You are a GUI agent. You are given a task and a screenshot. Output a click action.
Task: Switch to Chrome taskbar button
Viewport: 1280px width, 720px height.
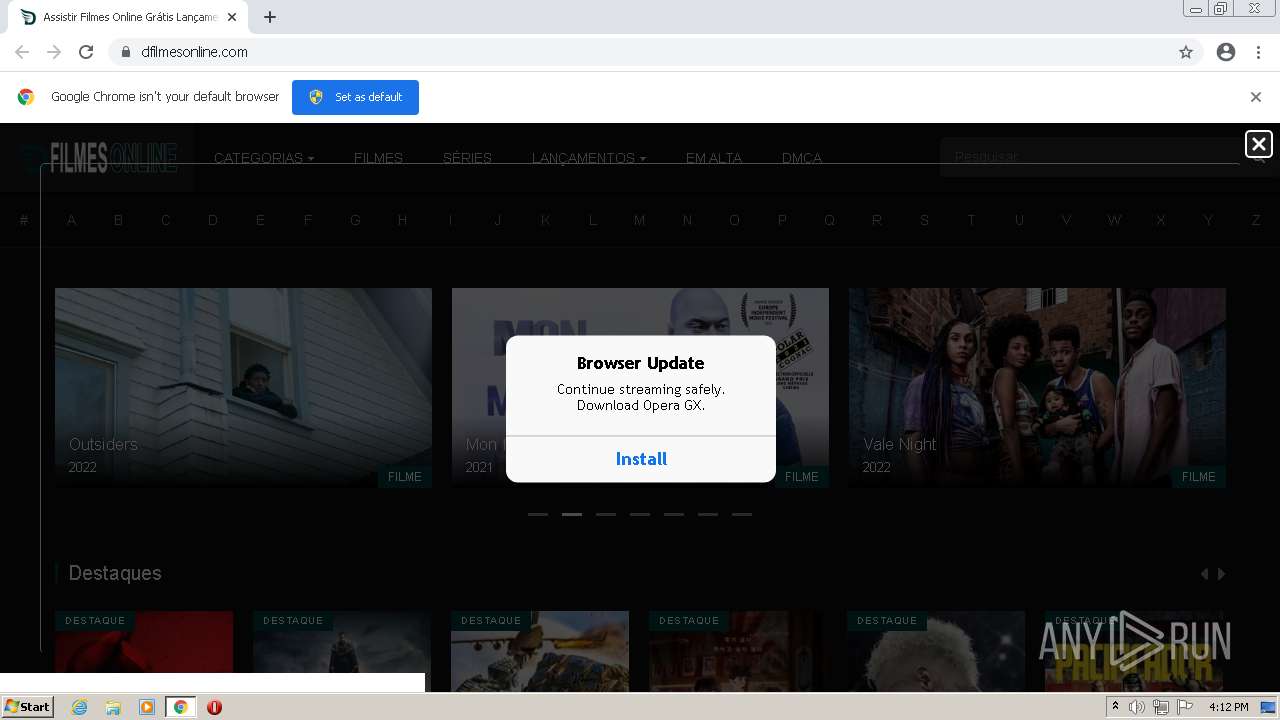(x=181, y=707)
